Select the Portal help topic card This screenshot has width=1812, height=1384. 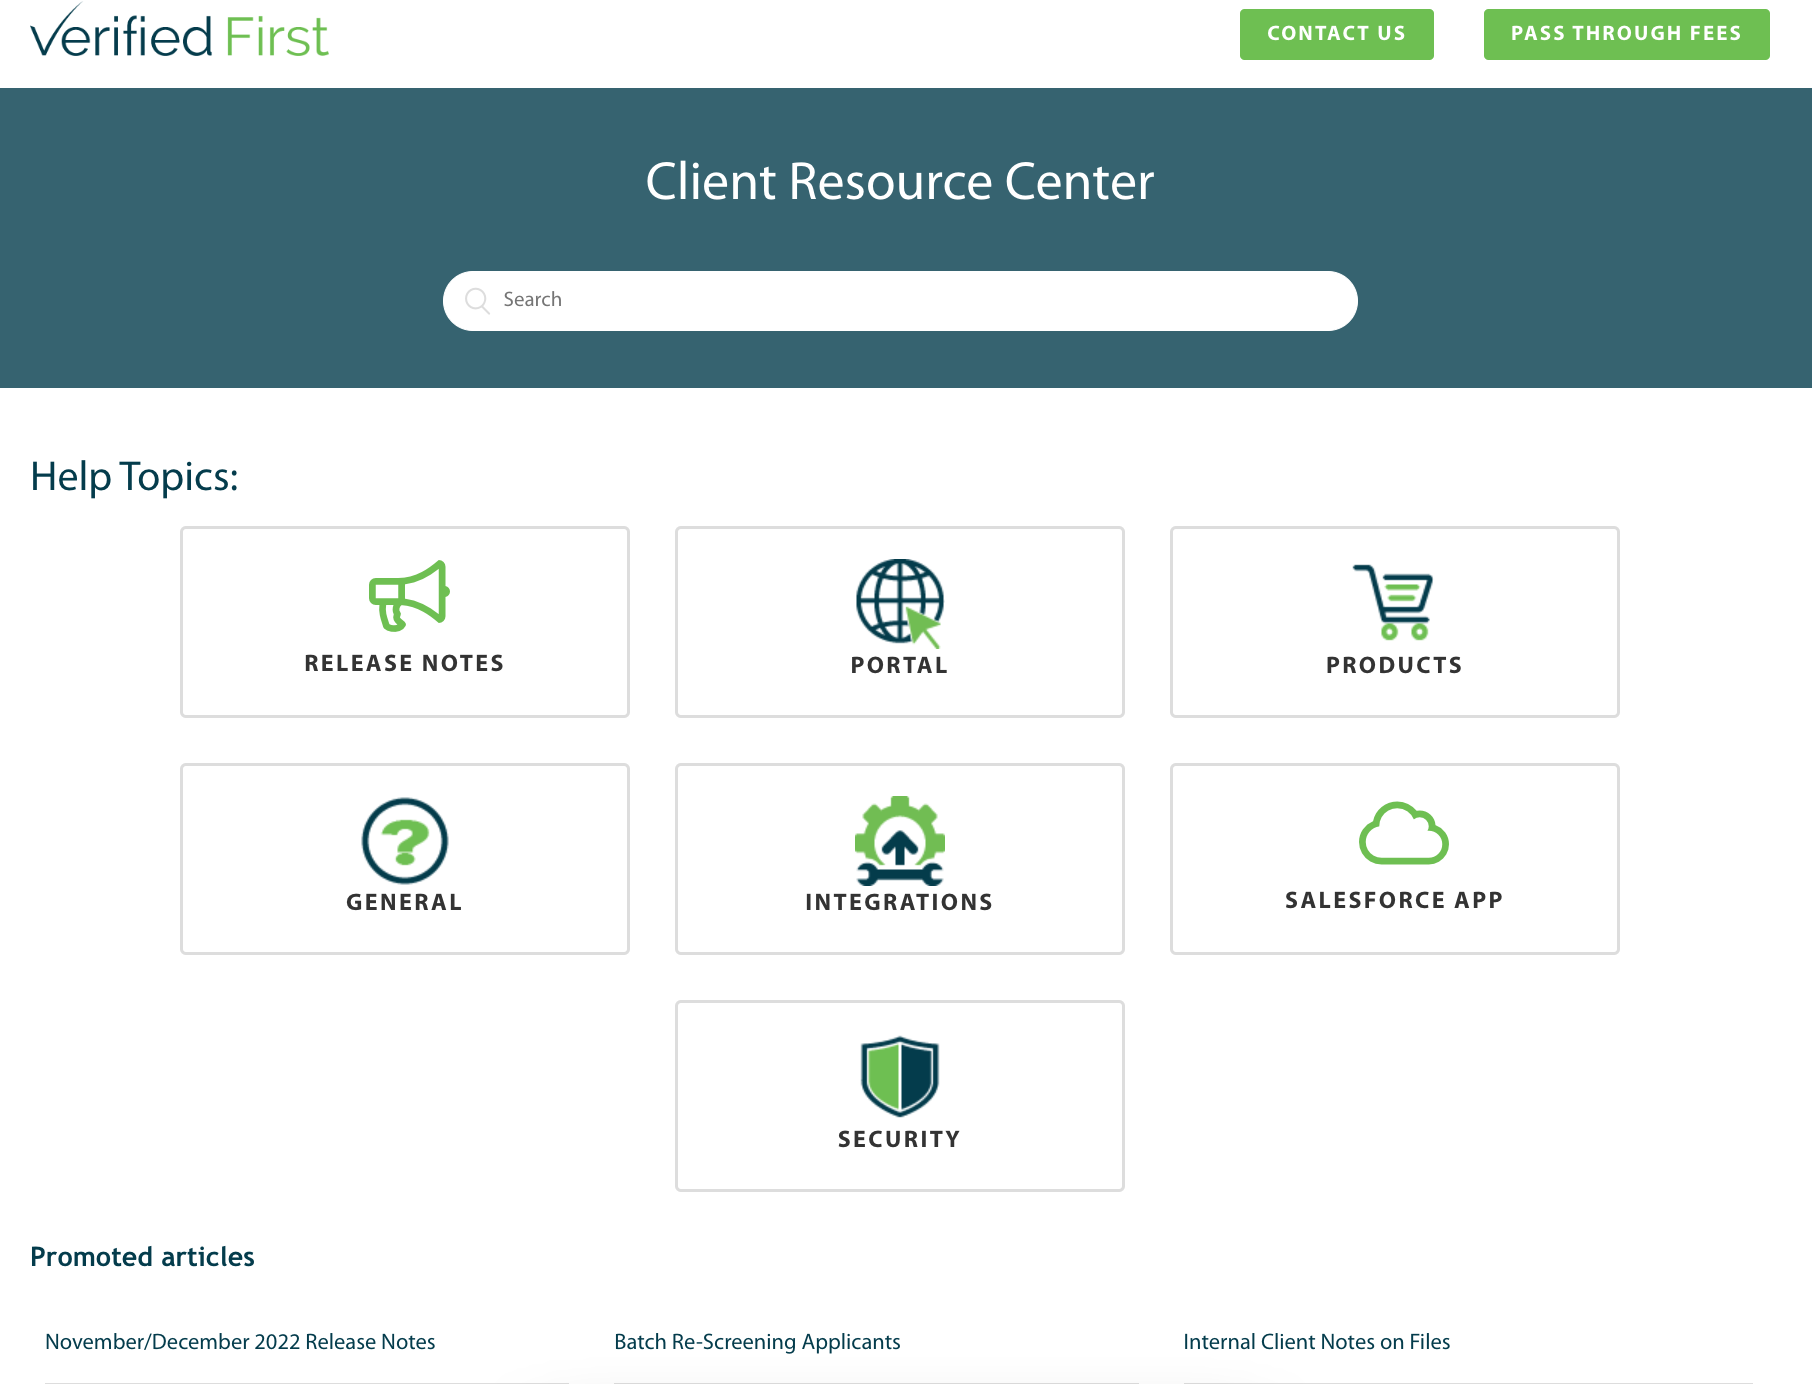pos(899,622)
